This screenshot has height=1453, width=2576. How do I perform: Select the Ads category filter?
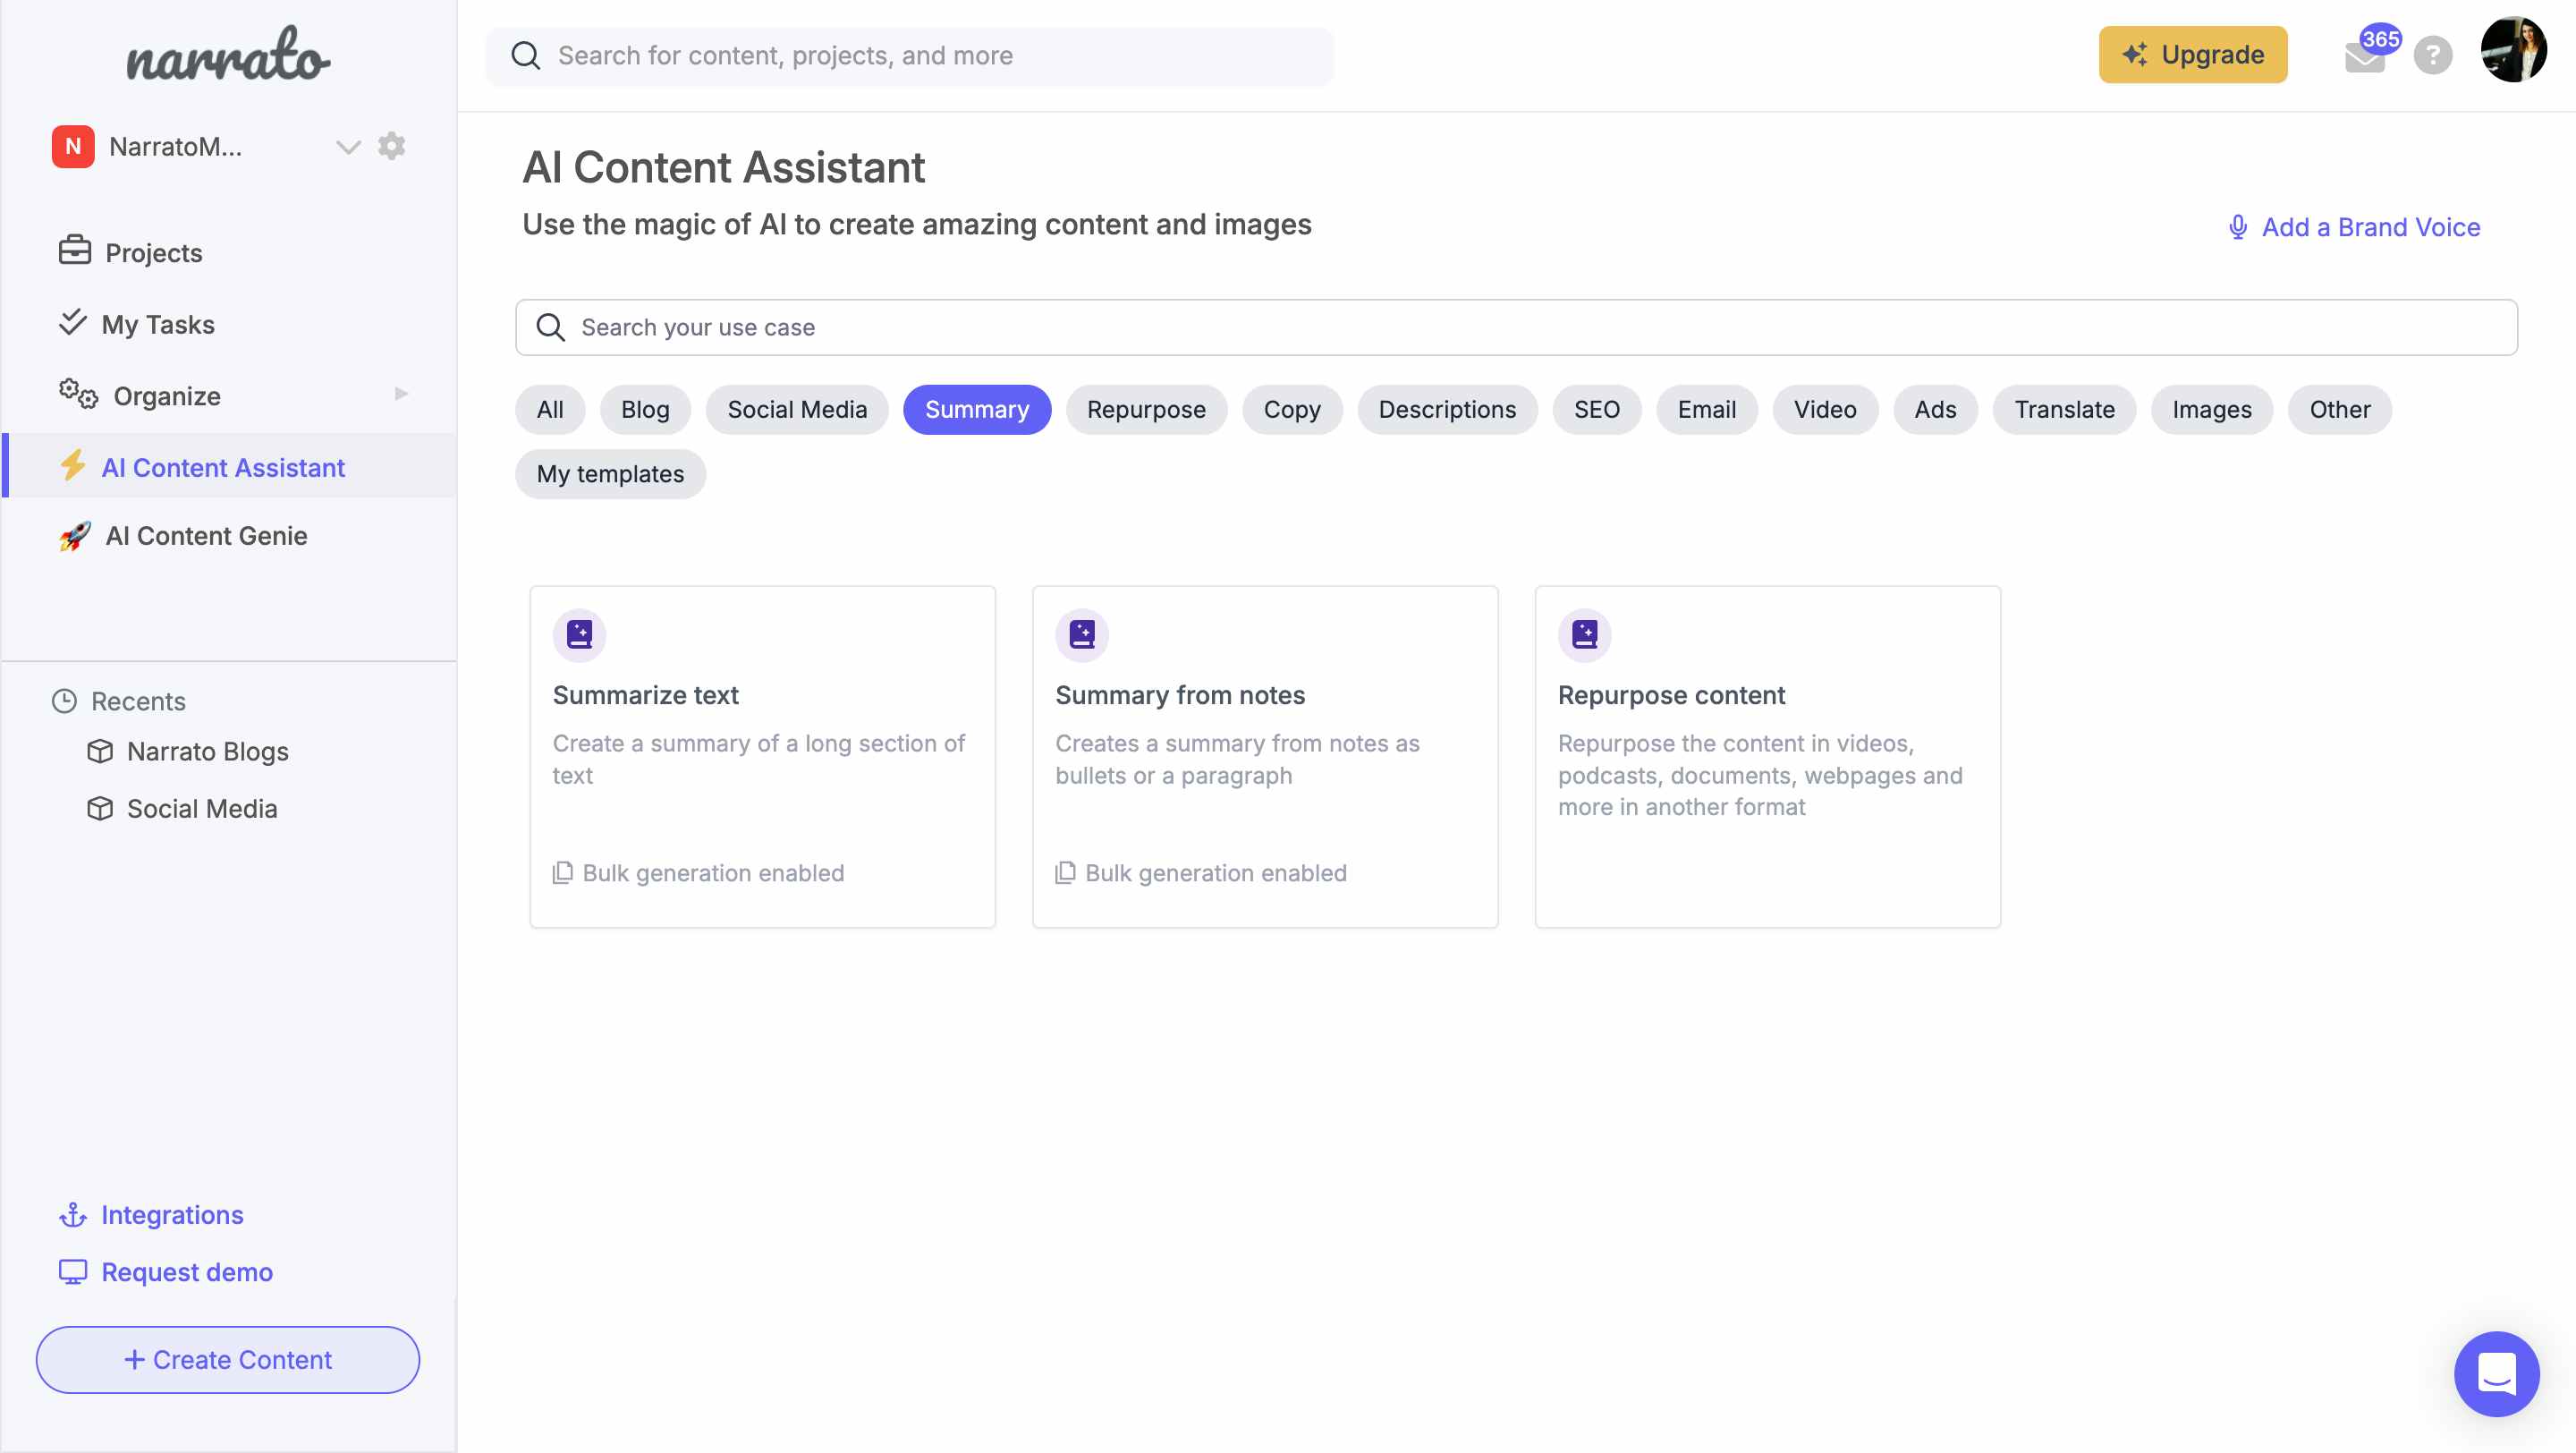(1935, 409)
